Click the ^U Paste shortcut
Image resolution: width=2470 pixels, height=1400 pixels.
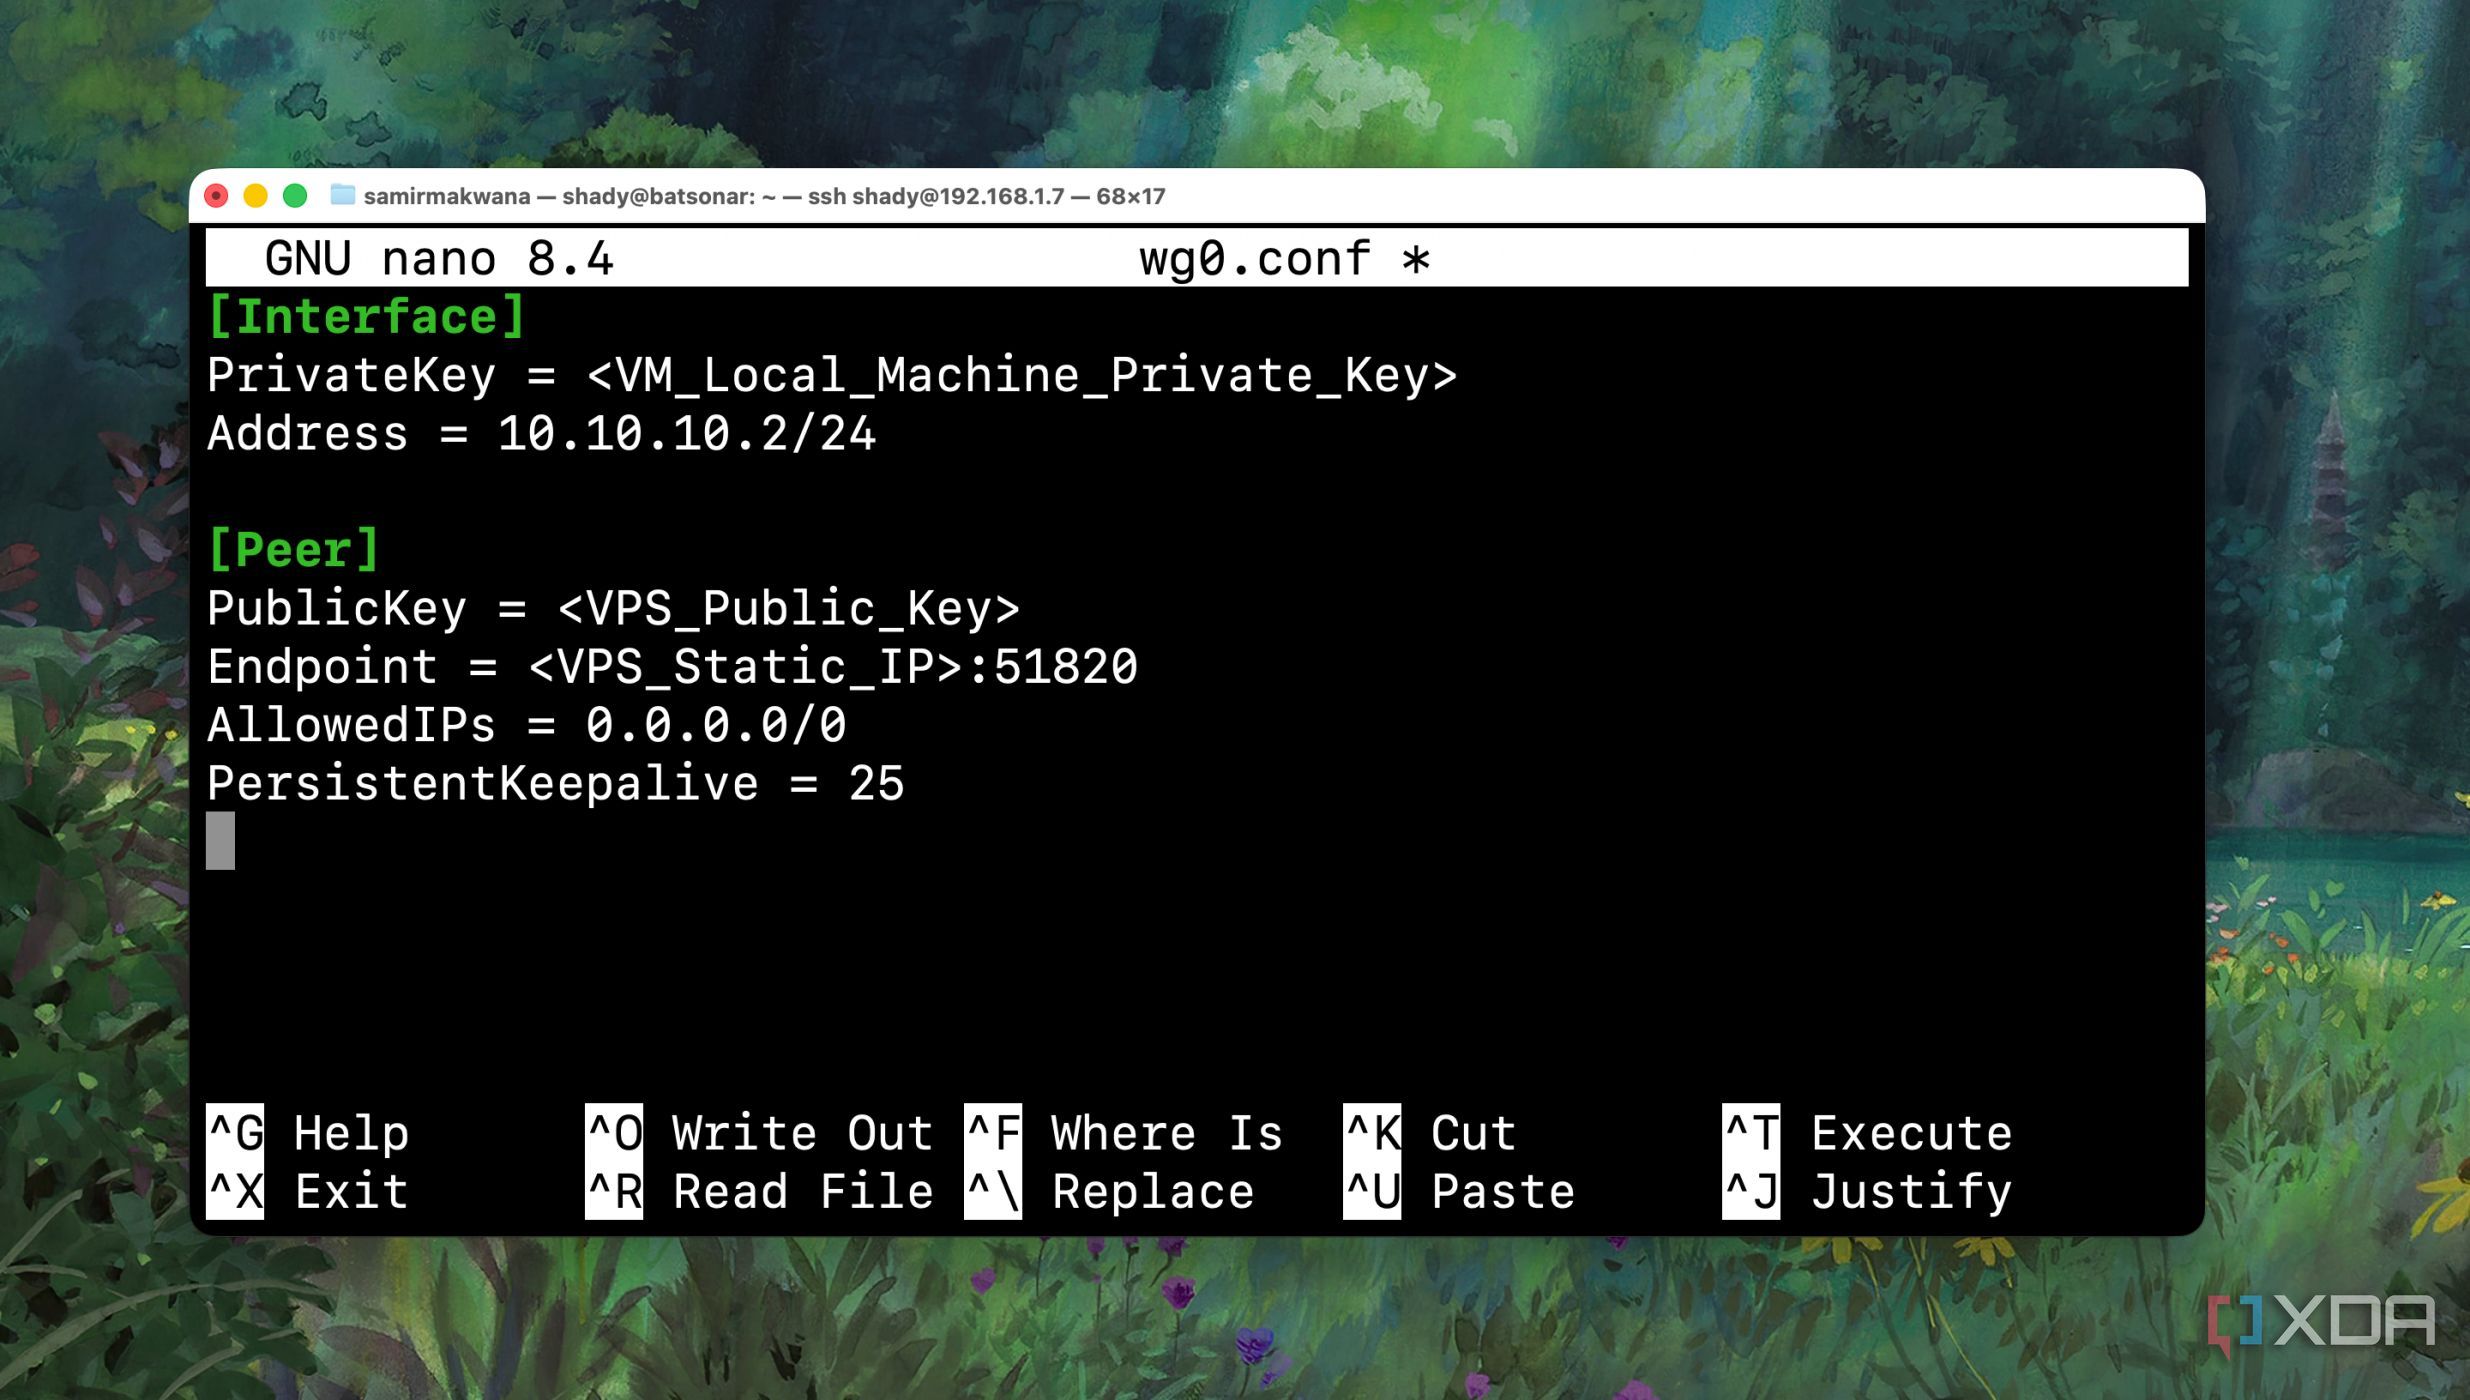(1459, 1191)
